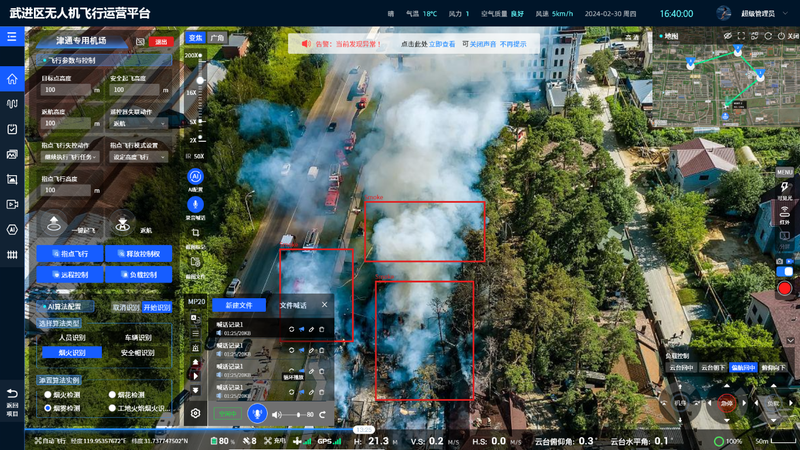The width and height of the screenshot is (800, 450).
Task: Open the hamburger menu in the sidebar
Action: coord(12,37)
